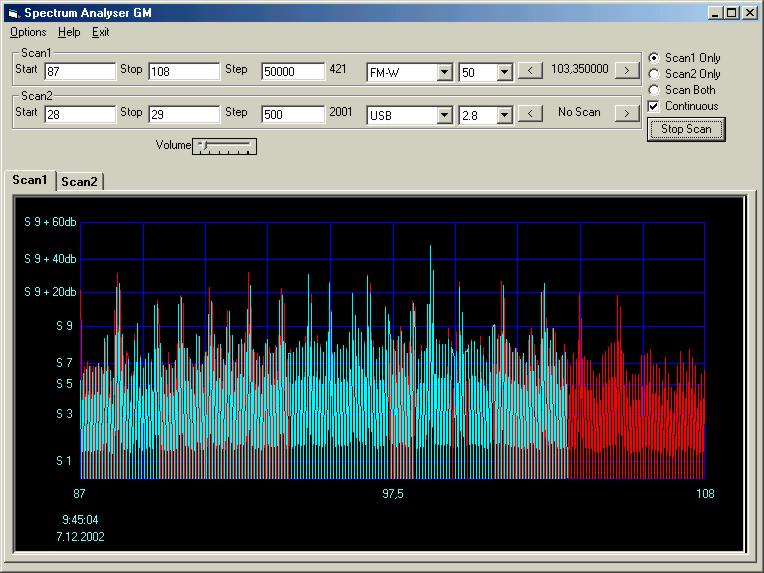
Task: Open the Help menu
Action: (69, 32)
